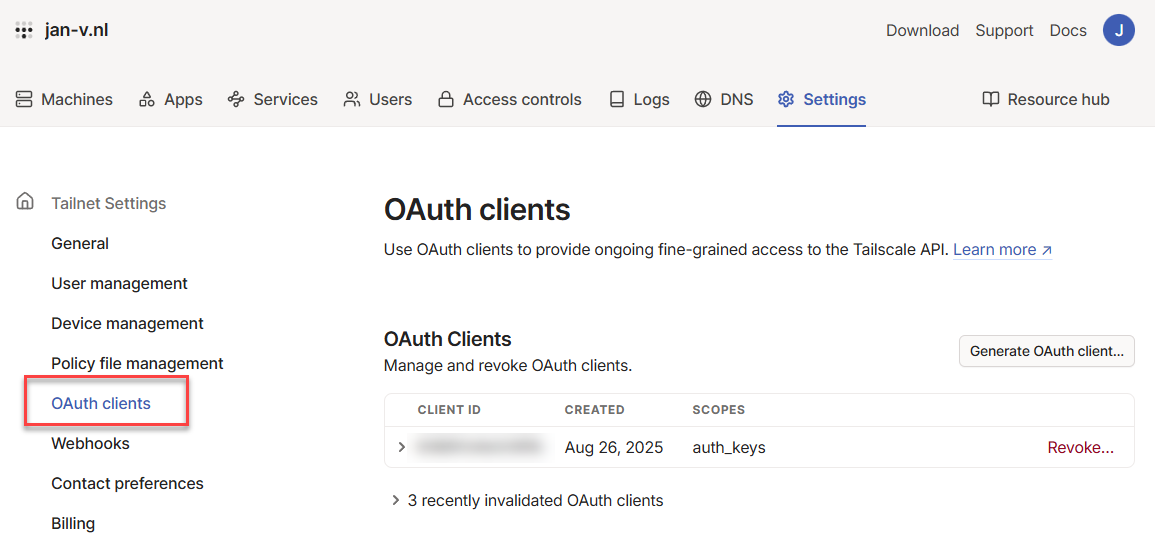Viewport: 1155px width, 548px height.
Task: Click the blurred client ID value
Action: (x=480, y=447)
